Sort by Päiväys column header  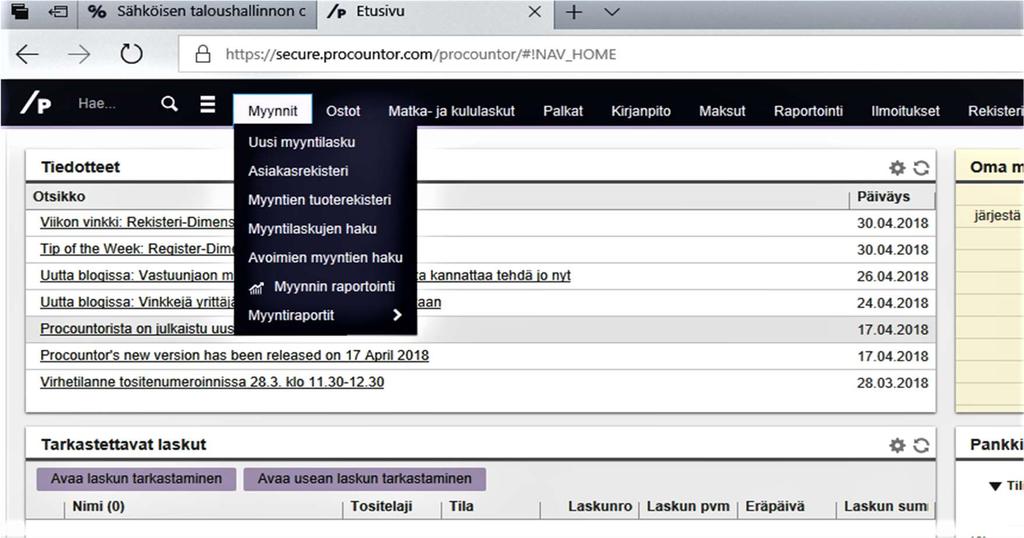click(884, 197)
